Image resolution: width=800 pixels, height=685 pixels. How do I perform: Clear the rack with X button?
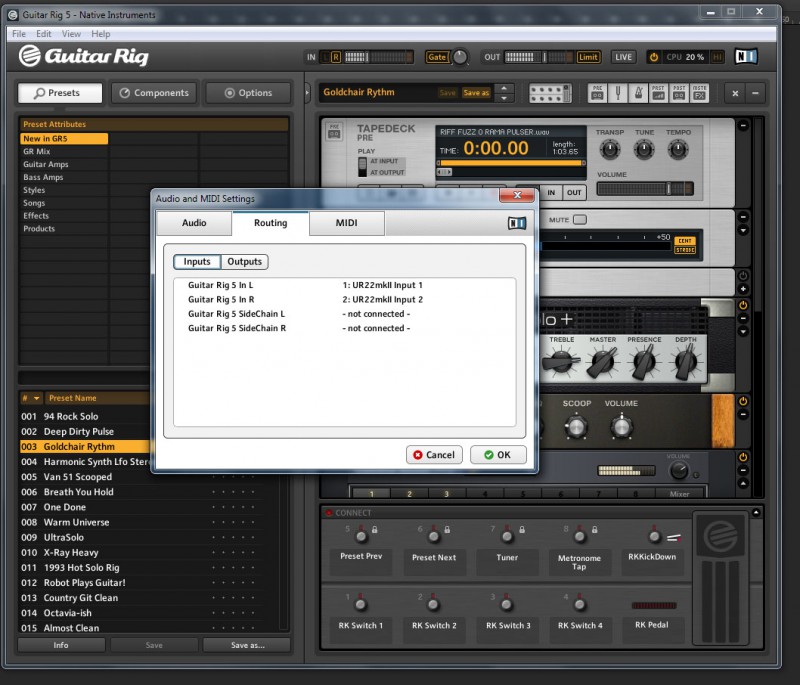point(735,93)
